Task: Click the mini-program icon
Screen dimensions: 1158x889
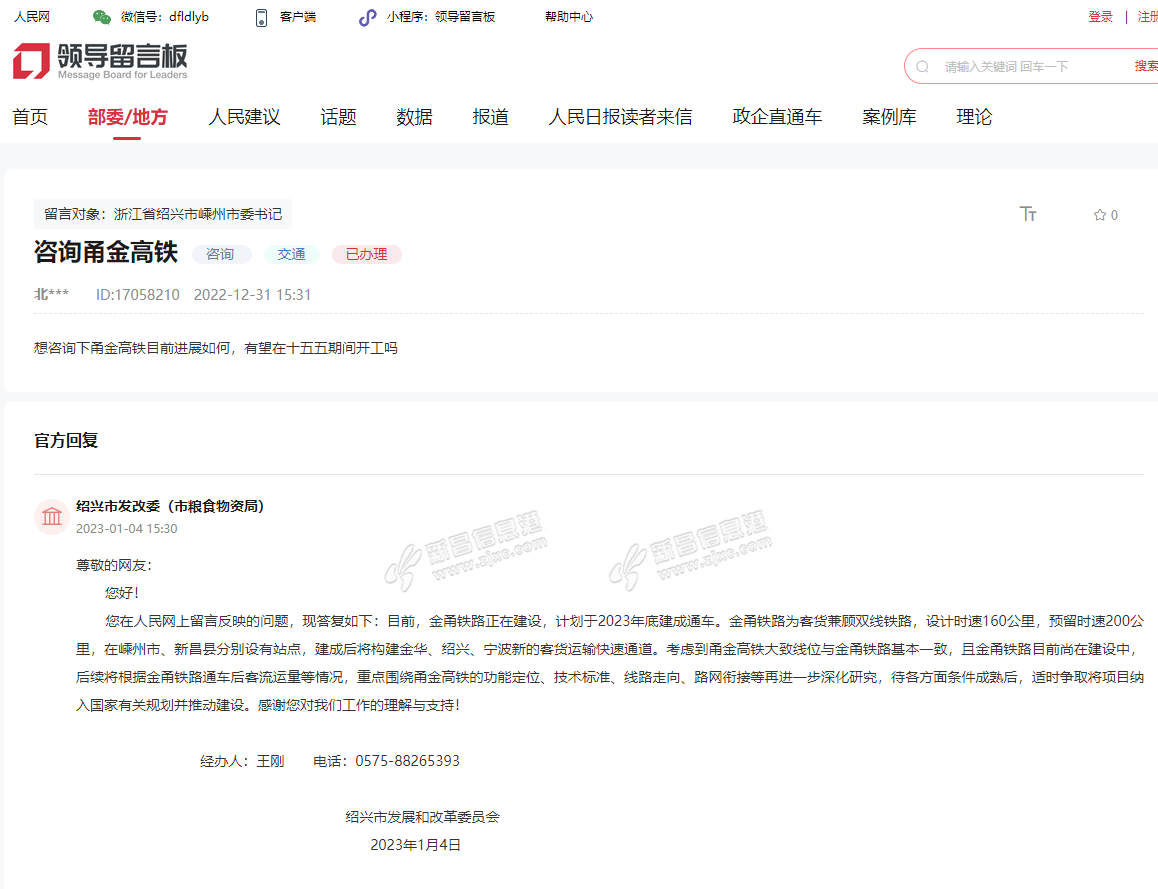Action: 367,17
